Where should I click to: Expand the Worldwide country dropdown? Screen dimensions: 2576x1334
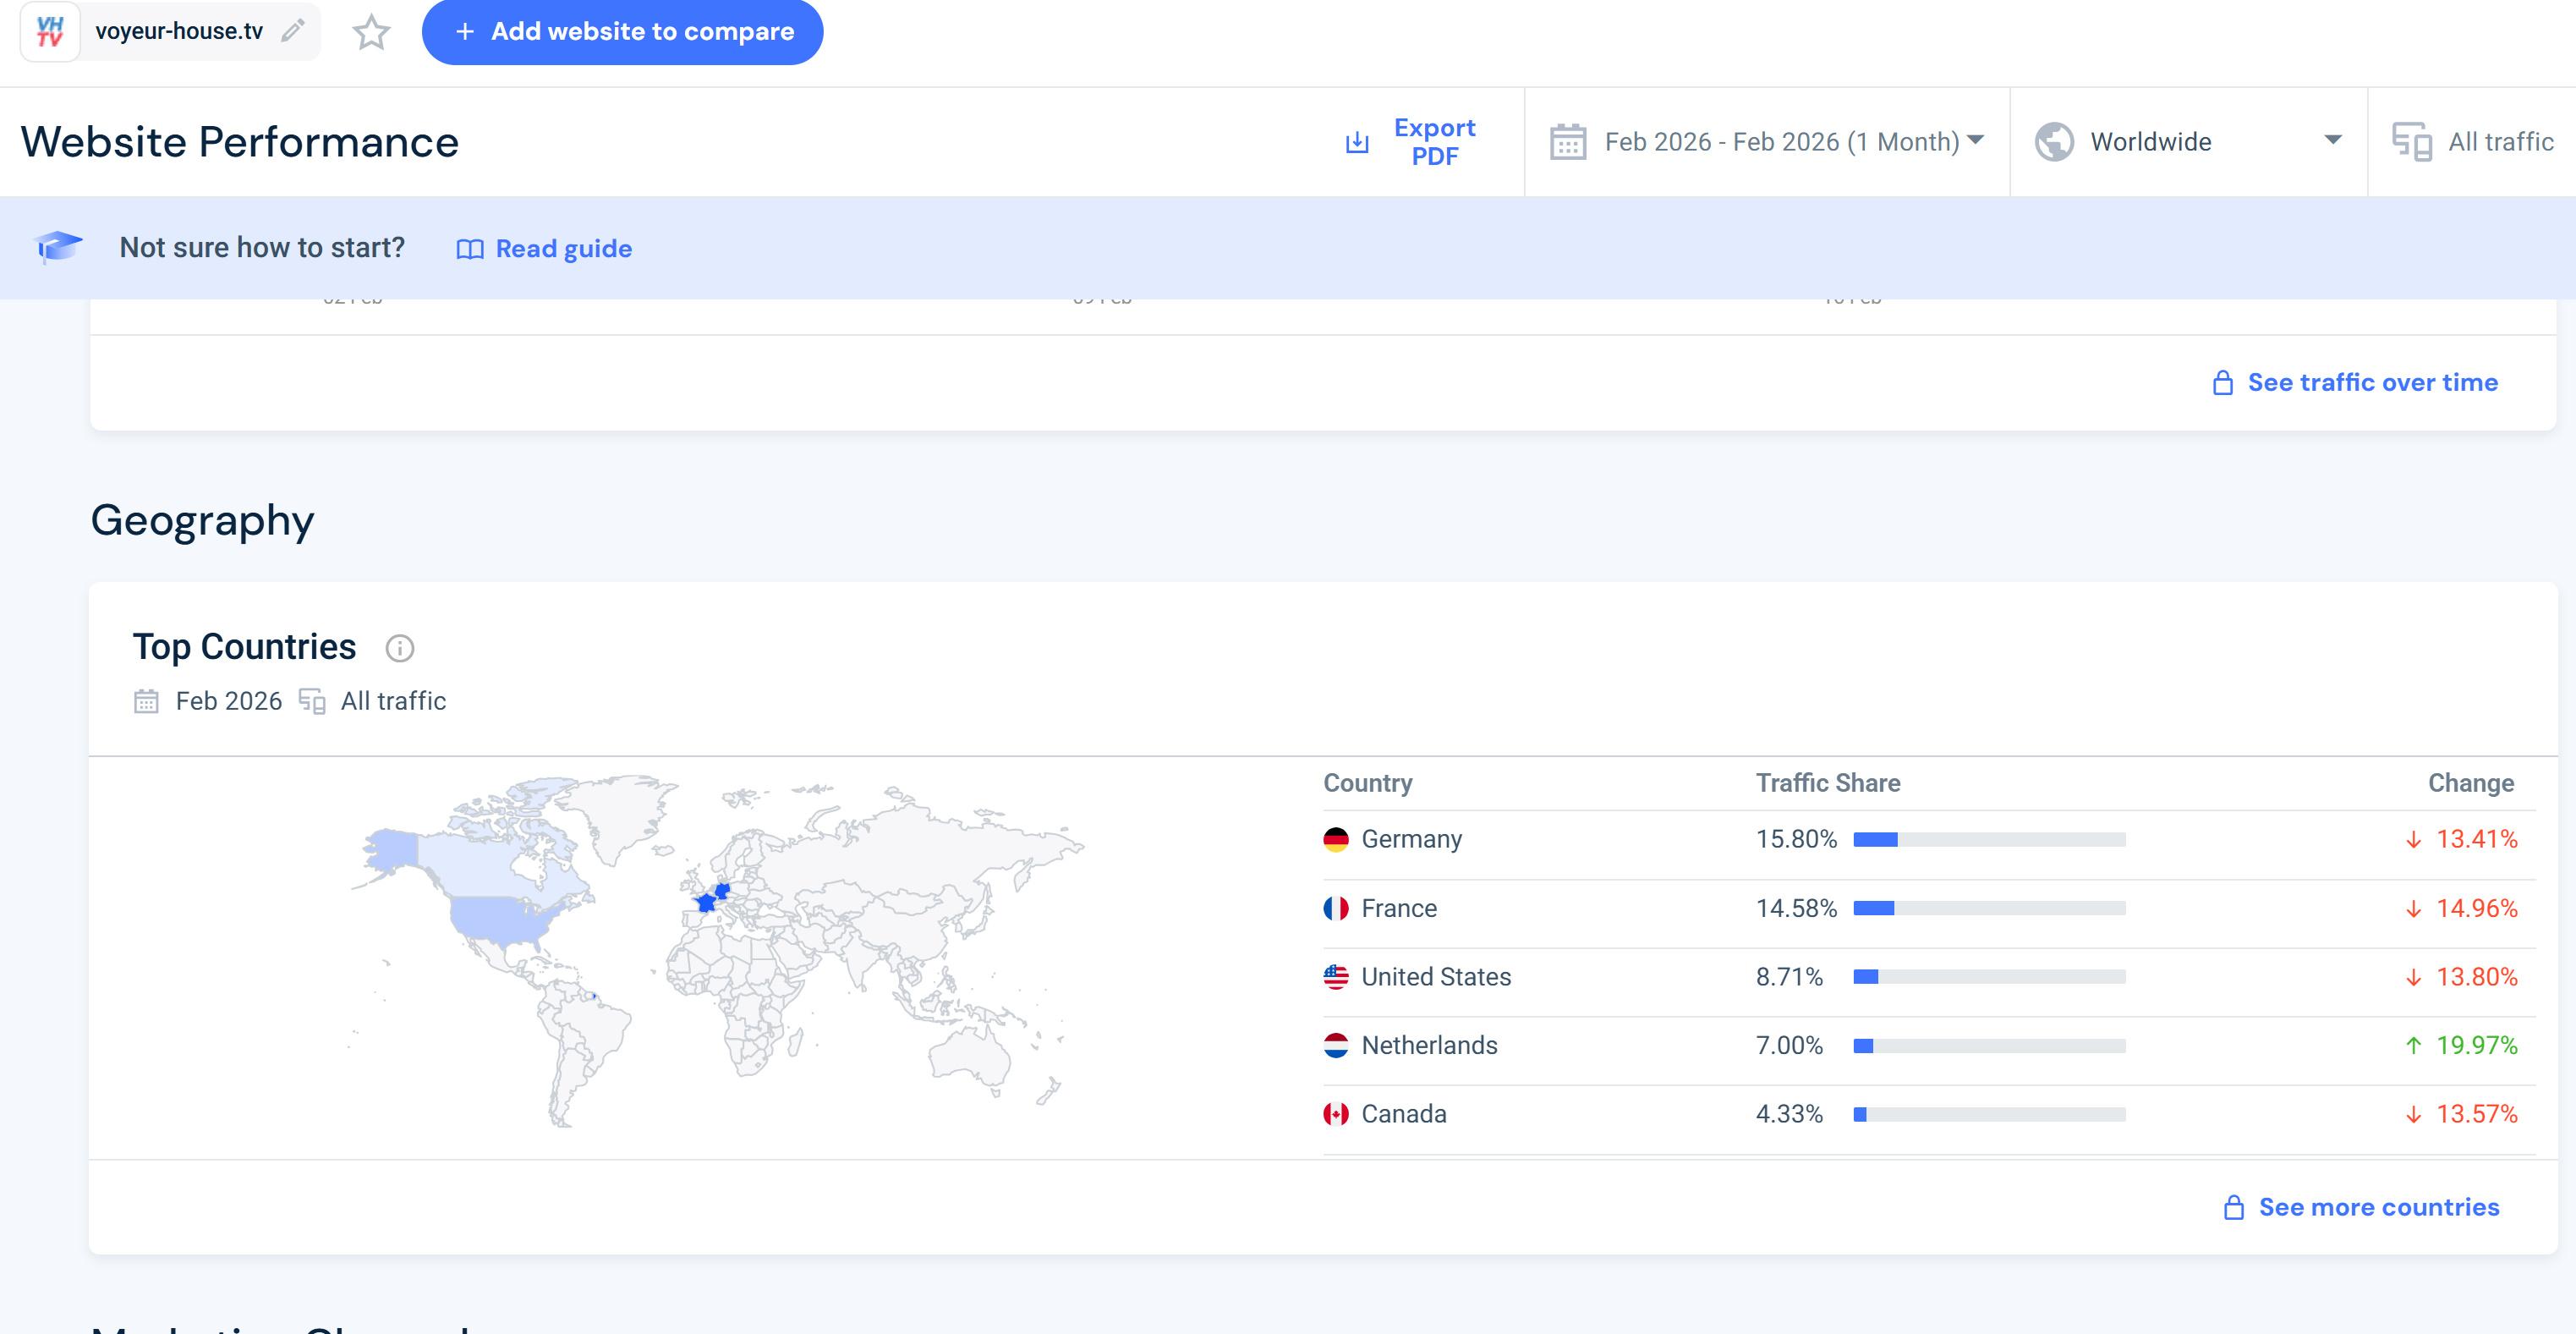[x=2331, y=140]
